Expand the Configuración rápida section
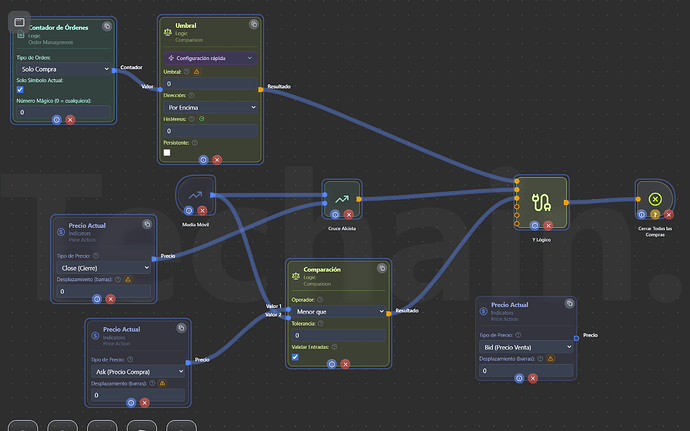This screenshot has width=690, height=431. tap(210, 58)
